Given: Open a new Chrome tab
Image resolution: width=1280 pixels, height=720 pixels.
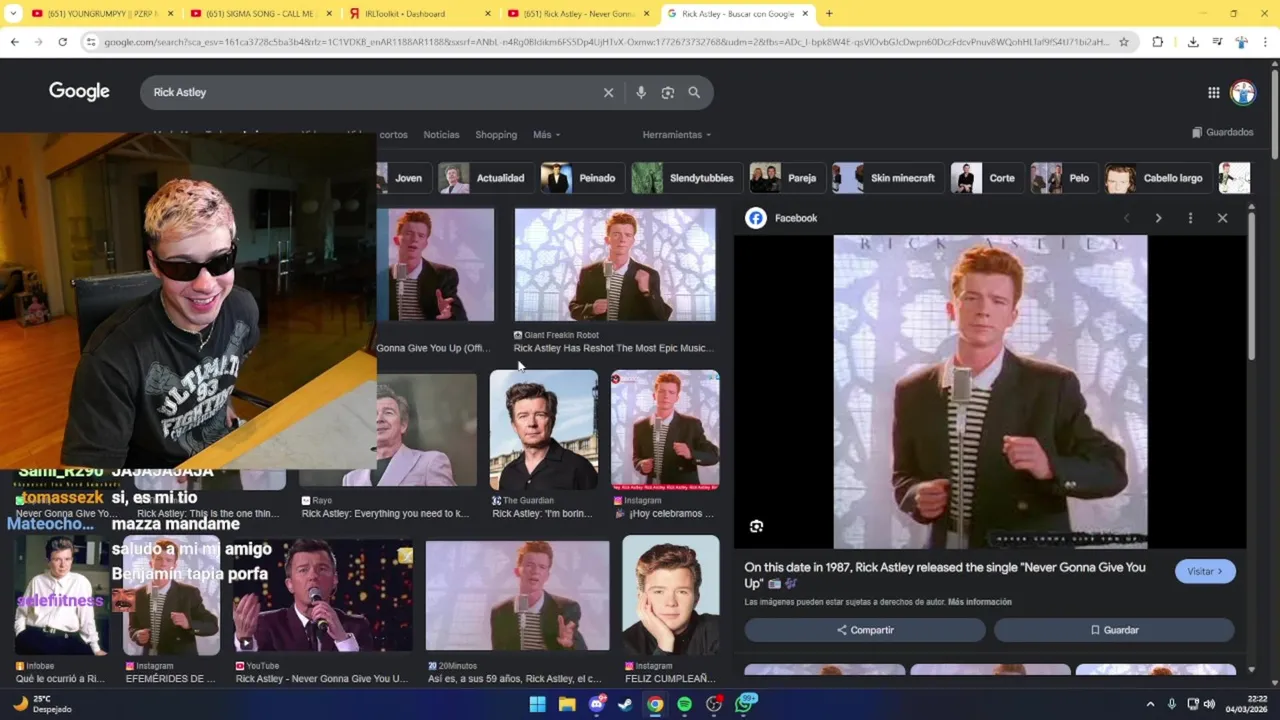Looking at the screenshot, I should click(829, 14).
